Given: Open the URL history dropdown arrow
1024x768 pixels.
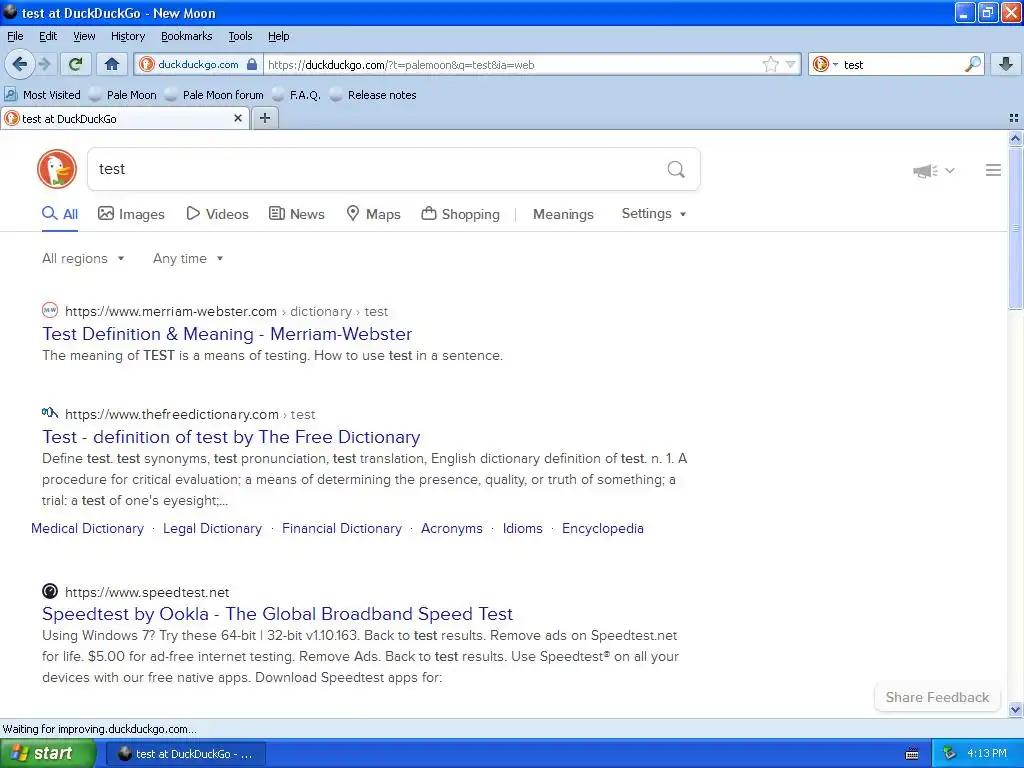Looking at the screenshot, I should pos(791,64).
